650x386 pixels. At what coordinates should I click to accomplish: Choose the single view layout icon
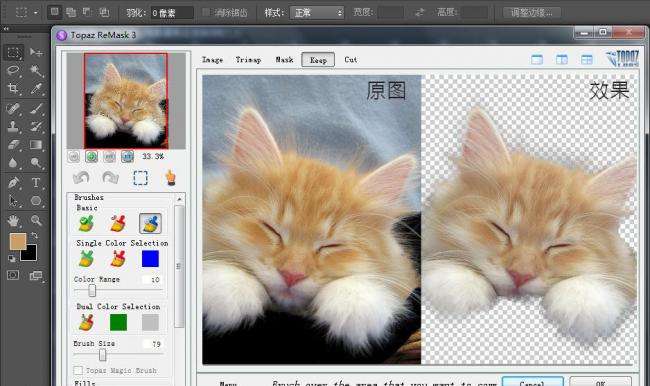tap(537, 60)
